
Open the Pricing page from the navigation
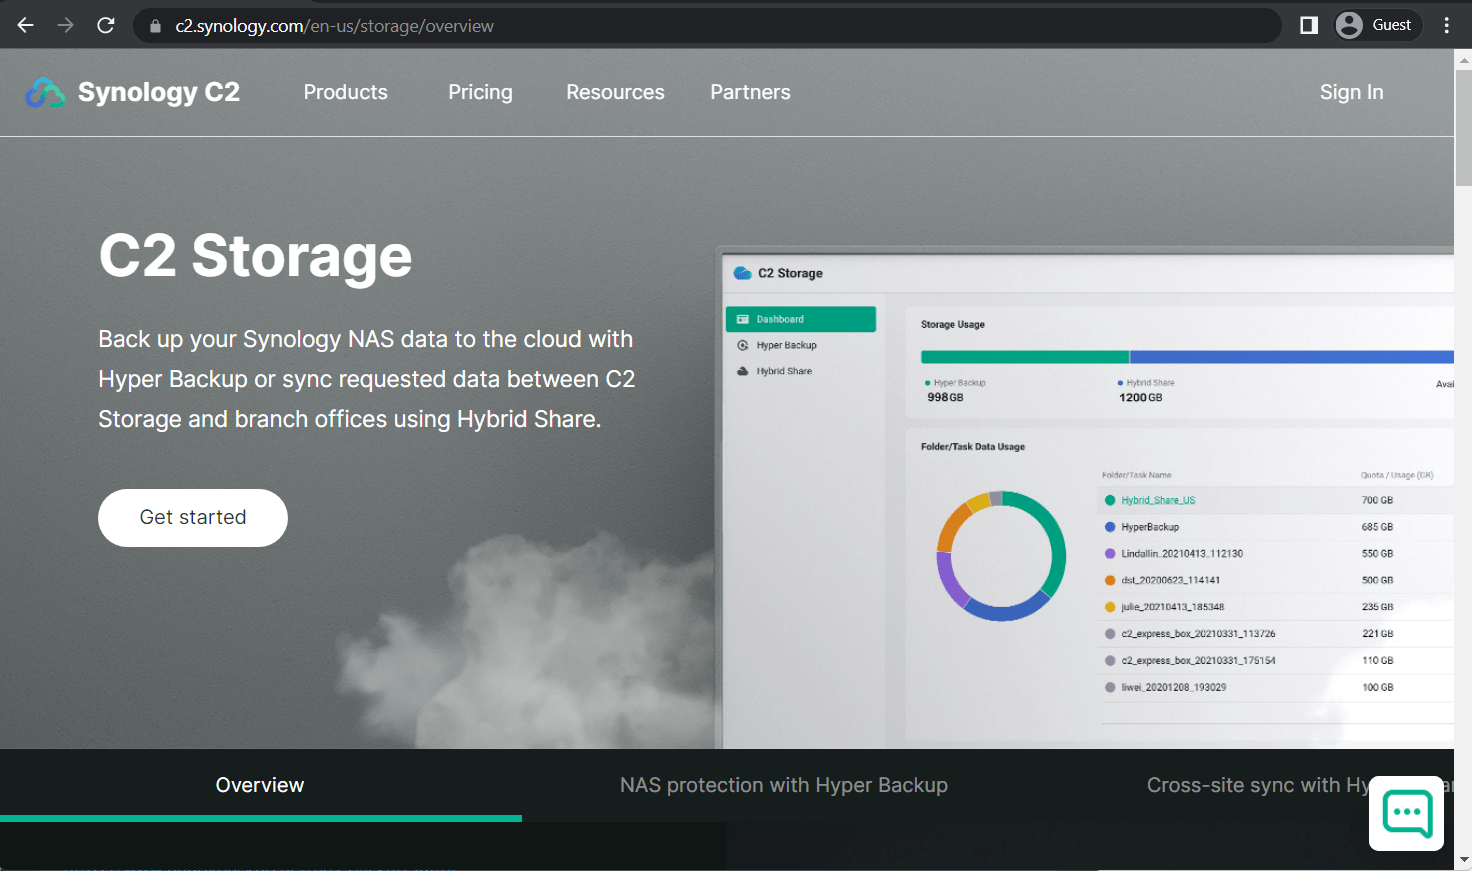click(480, 92)
